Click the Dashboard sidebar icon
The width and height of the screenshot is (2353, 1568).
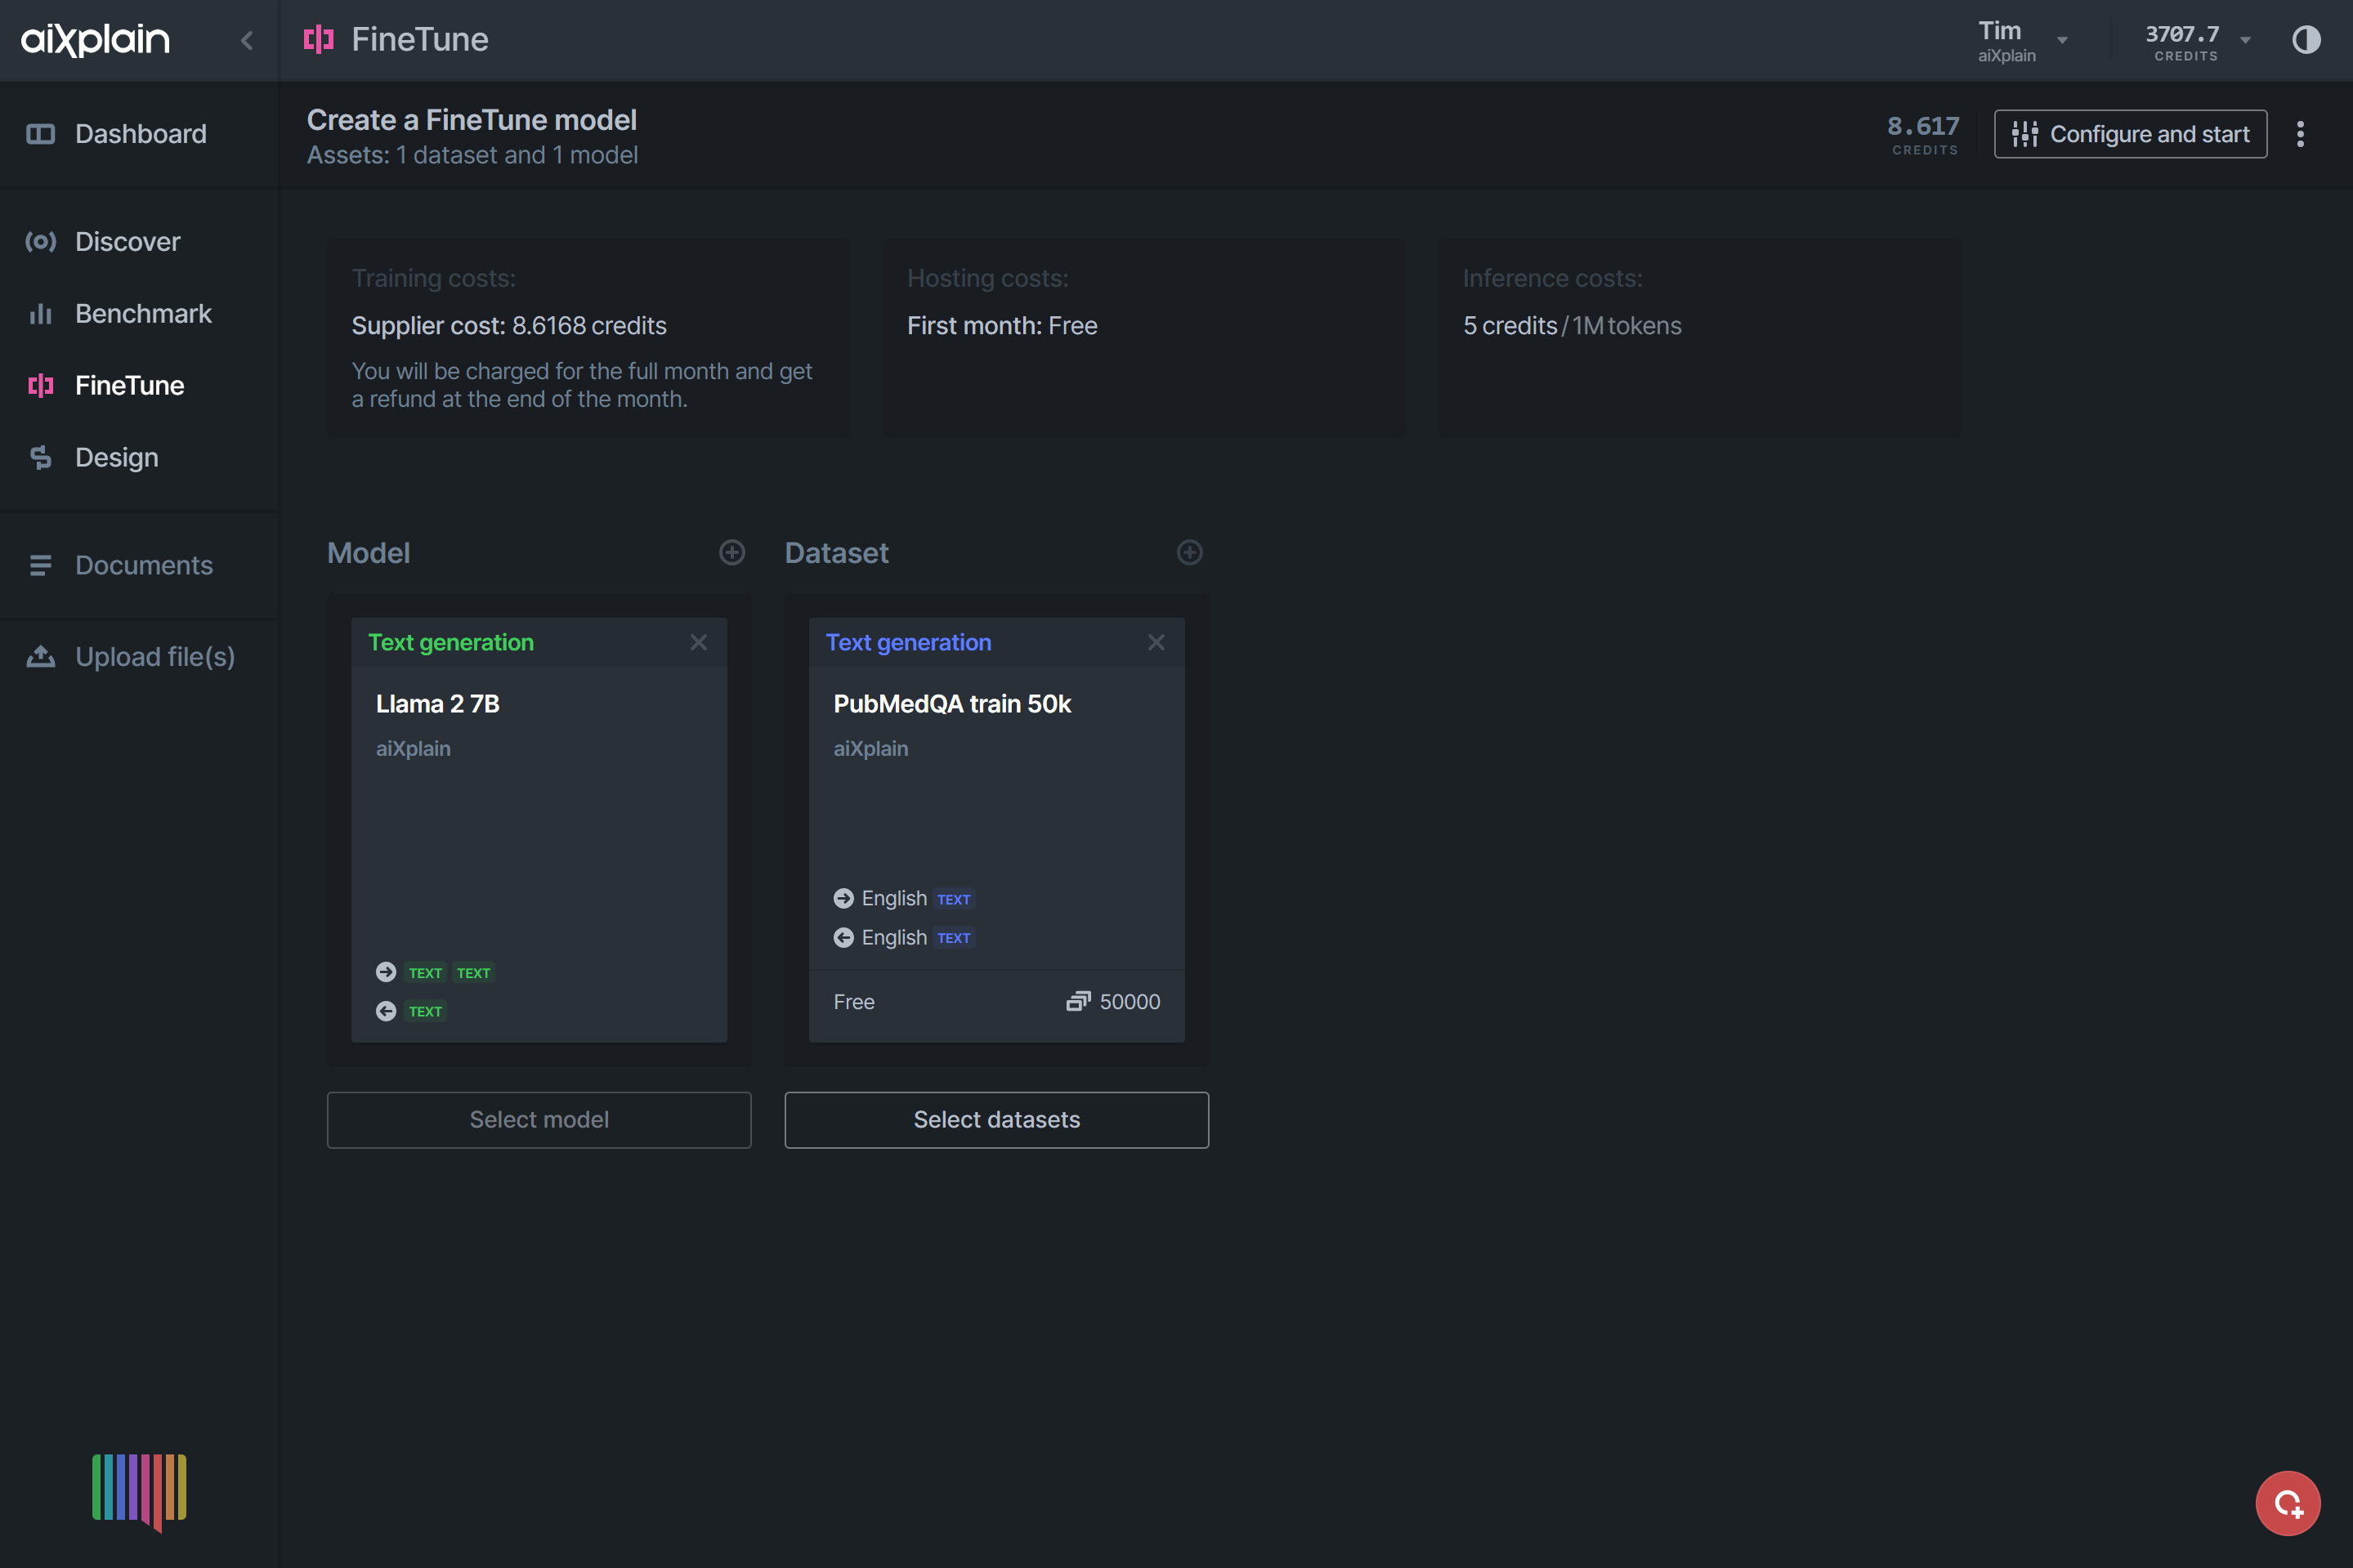click(40, 134)
